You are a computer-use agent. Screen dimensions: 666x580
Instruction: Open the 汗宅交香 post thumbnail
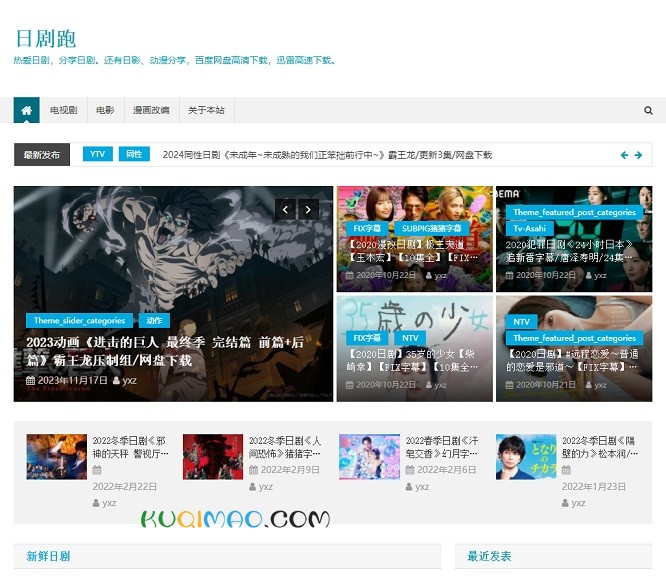[370, 457]
